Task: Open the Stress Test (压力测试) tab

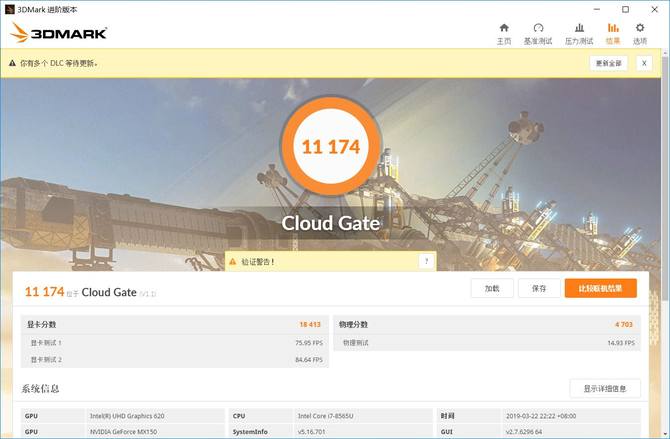Action: (x=579, y=34)
